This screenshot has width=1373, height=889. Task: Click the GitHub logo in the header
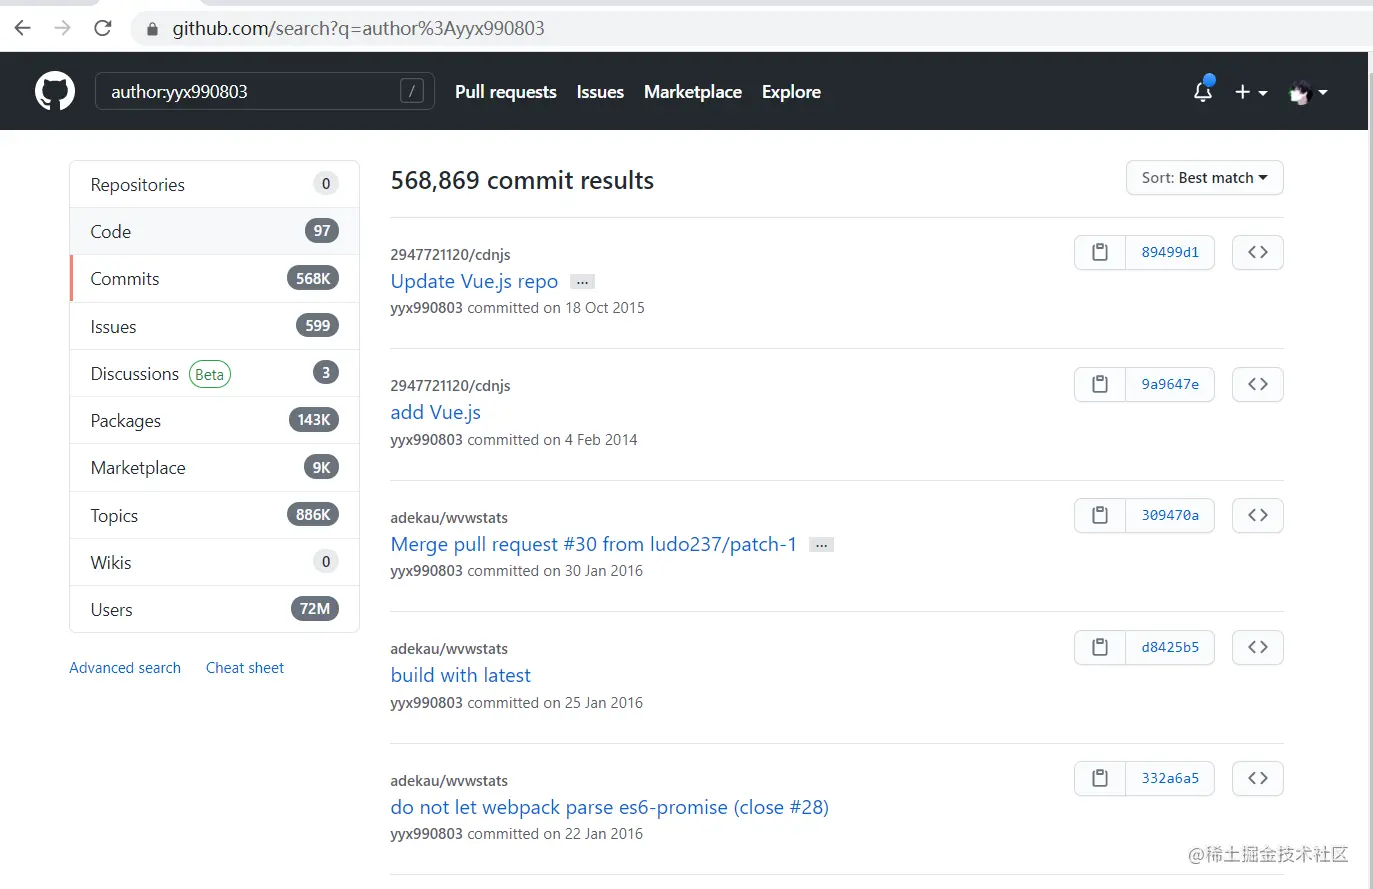click(54, 91)
